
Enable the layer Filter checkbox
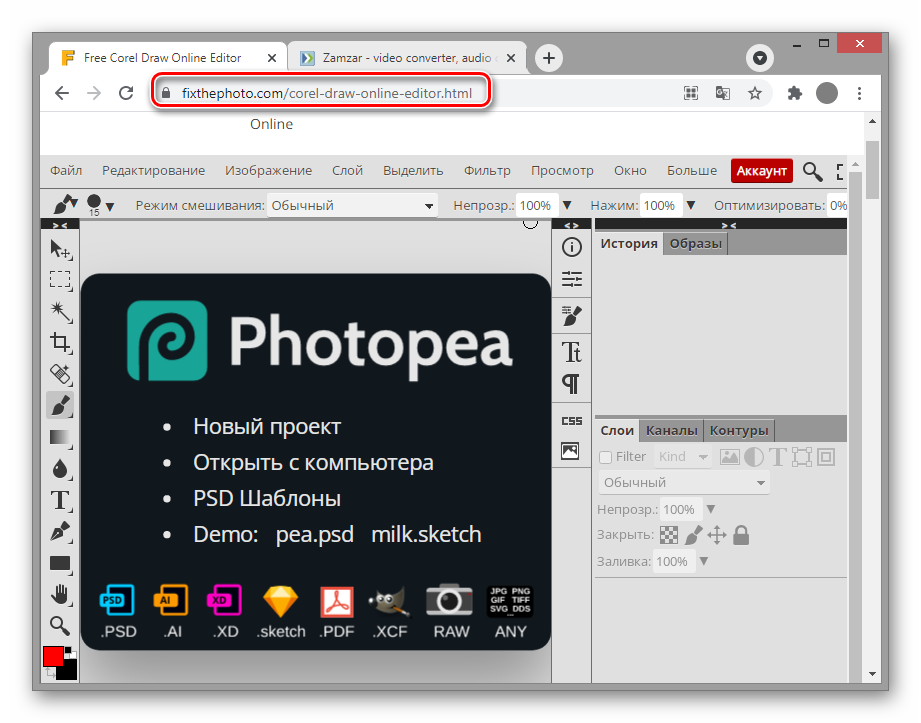click(x=605, y=458)
